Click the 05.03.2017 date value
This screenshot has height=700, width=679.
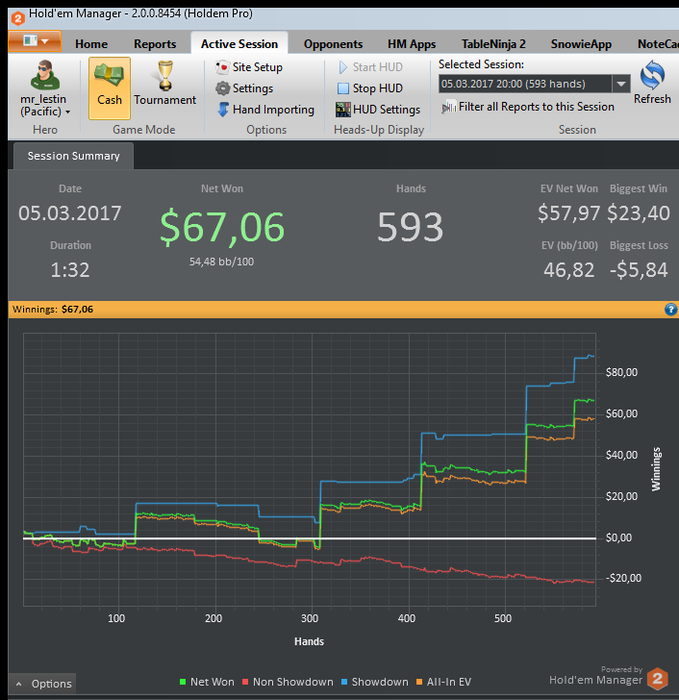pos(70,213)
